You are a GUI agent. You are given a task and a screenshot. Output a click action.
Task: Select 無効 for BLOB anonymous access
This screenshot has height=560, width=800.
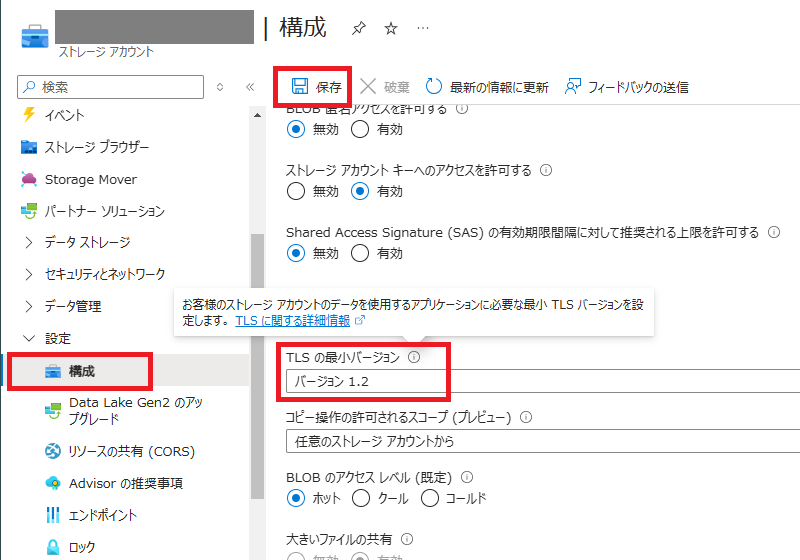pyautogui.click(x=296, y=130)
